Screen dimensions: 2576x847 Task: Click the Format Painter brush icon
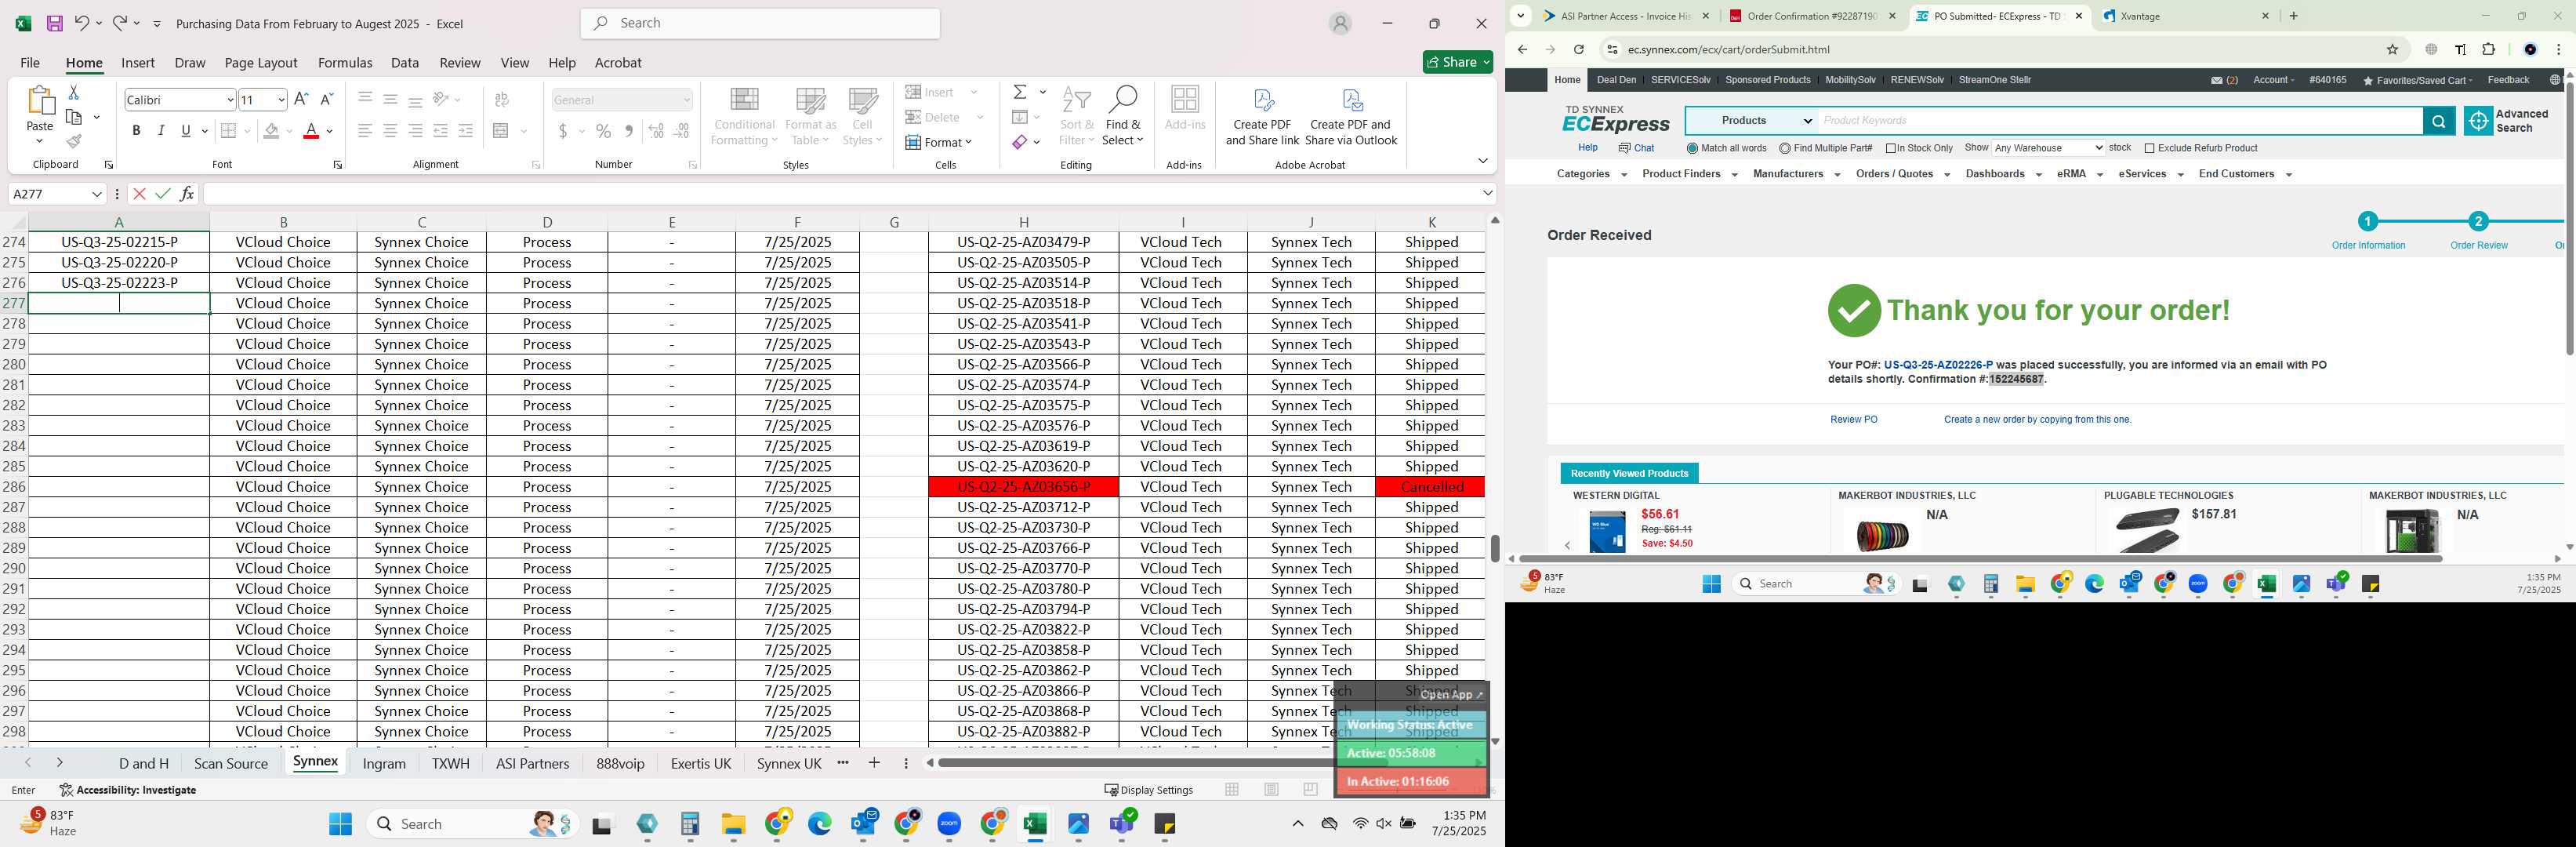(x=73, y=142)
